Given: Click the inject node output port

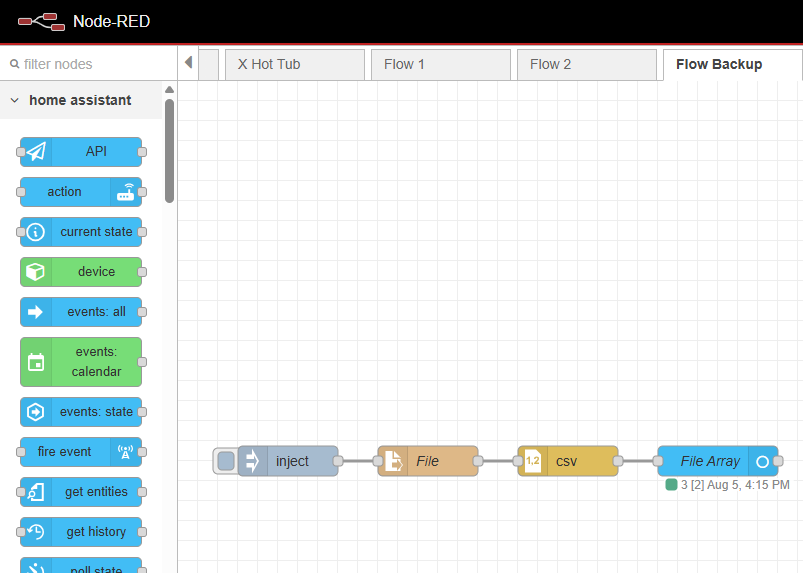Looking at the screenshot, I should pyautogui.click(x=338, y=461).
